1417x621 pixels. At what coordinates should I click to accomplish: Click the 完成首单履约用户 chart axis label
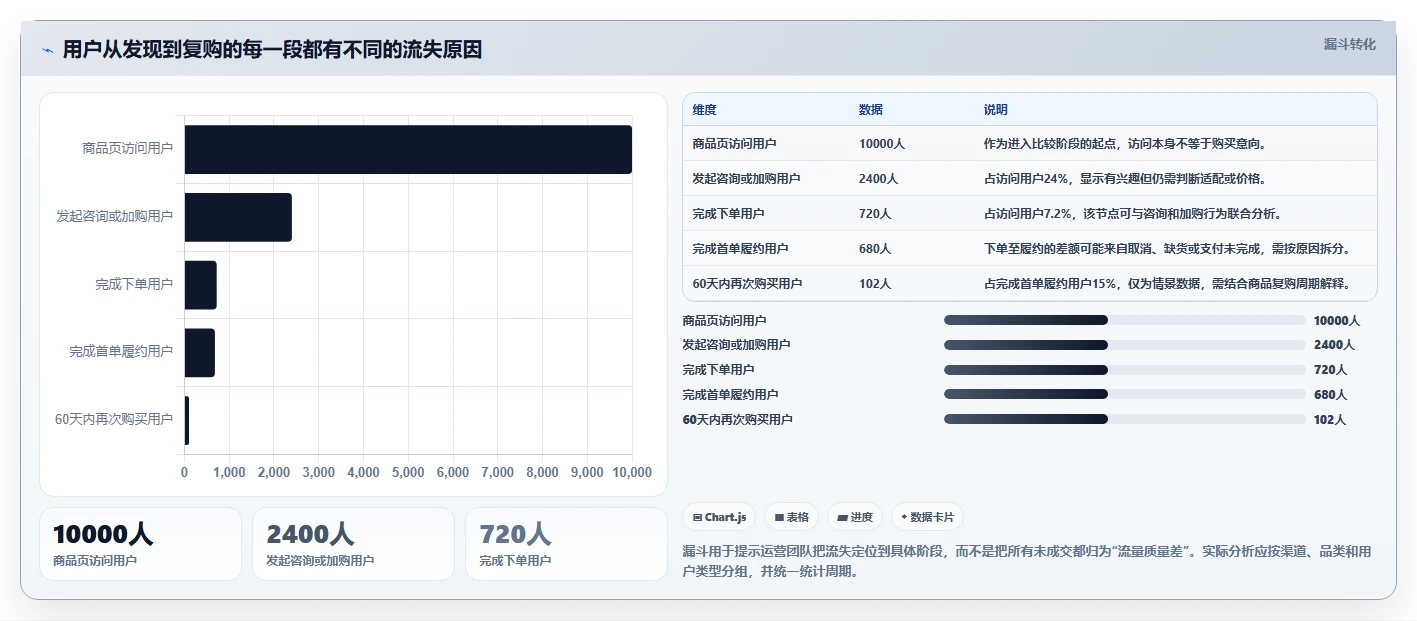[121, 352]
